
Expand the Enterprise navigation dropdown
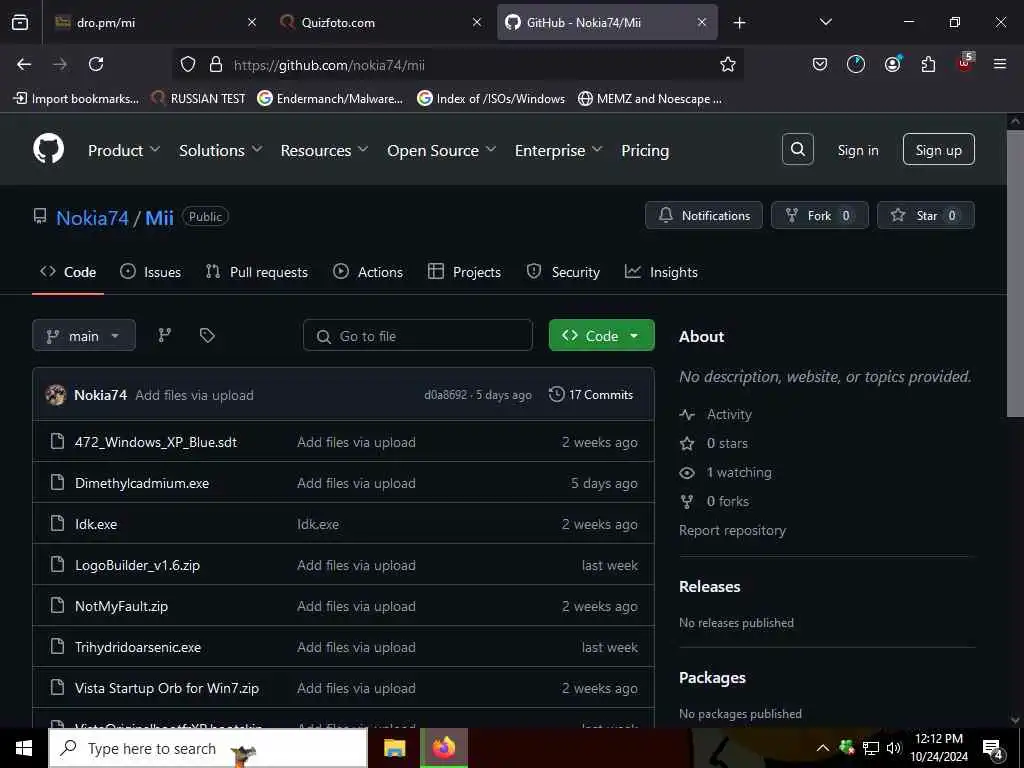pos(558,150)
